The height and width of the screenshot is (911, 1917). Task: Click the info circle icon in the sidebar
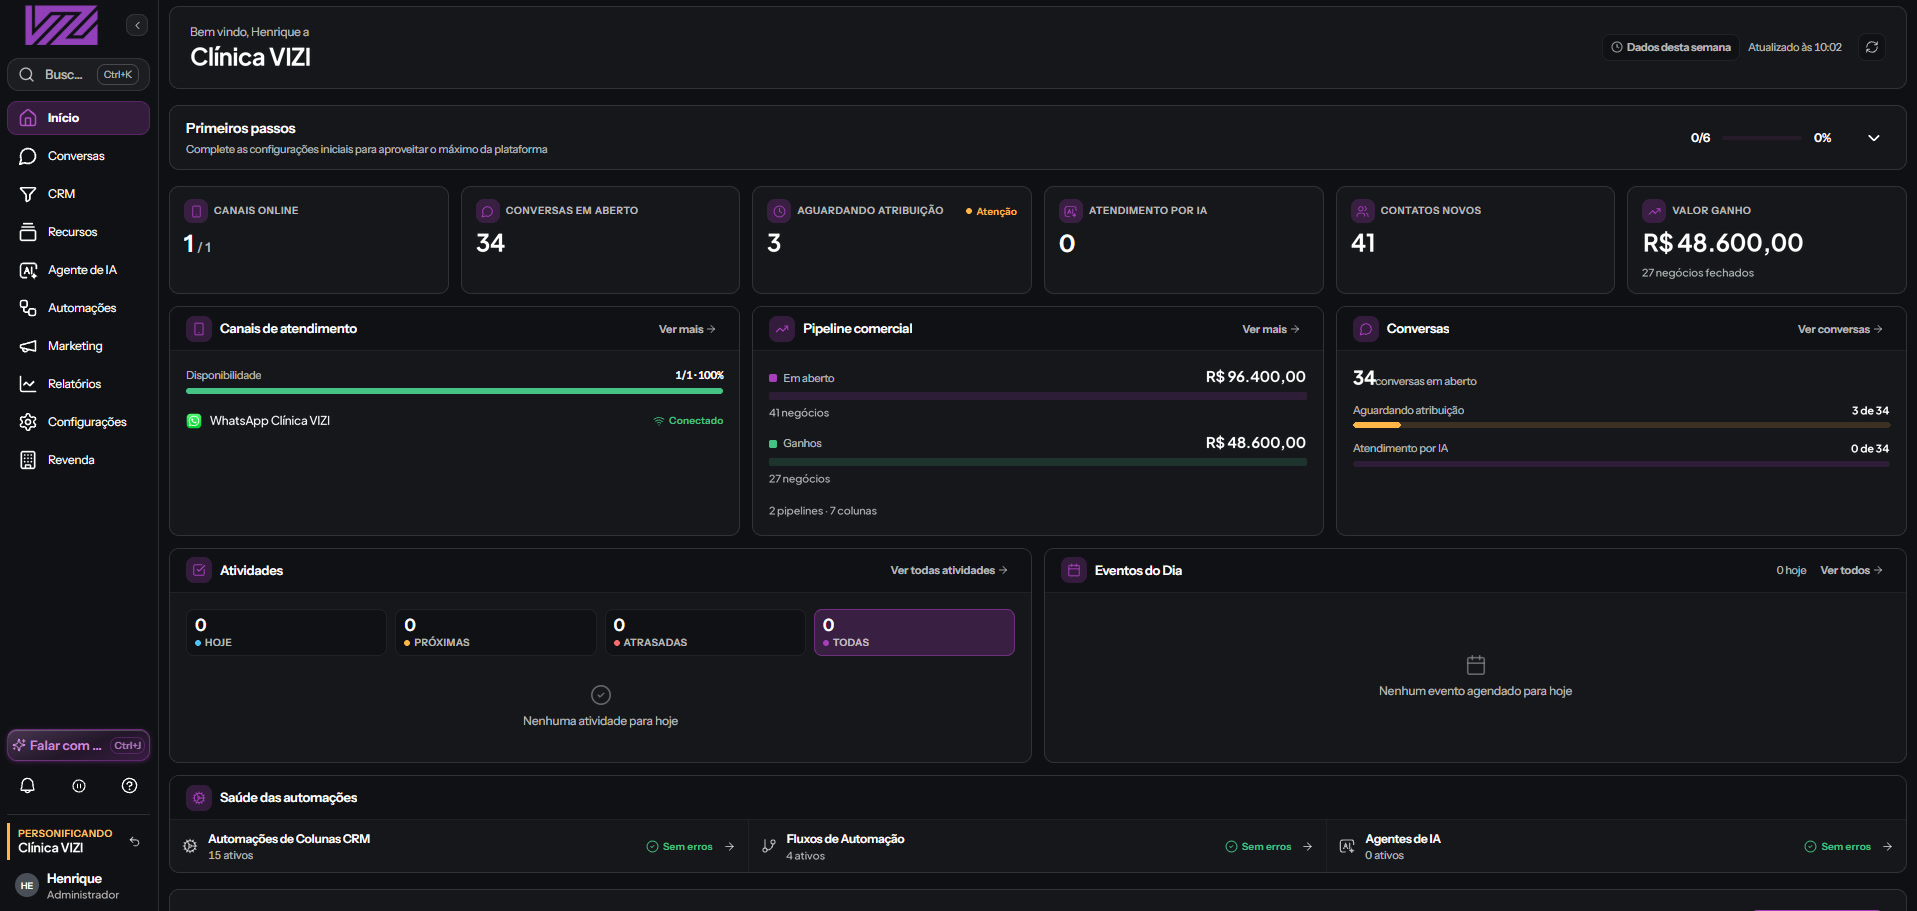[79, 786]
